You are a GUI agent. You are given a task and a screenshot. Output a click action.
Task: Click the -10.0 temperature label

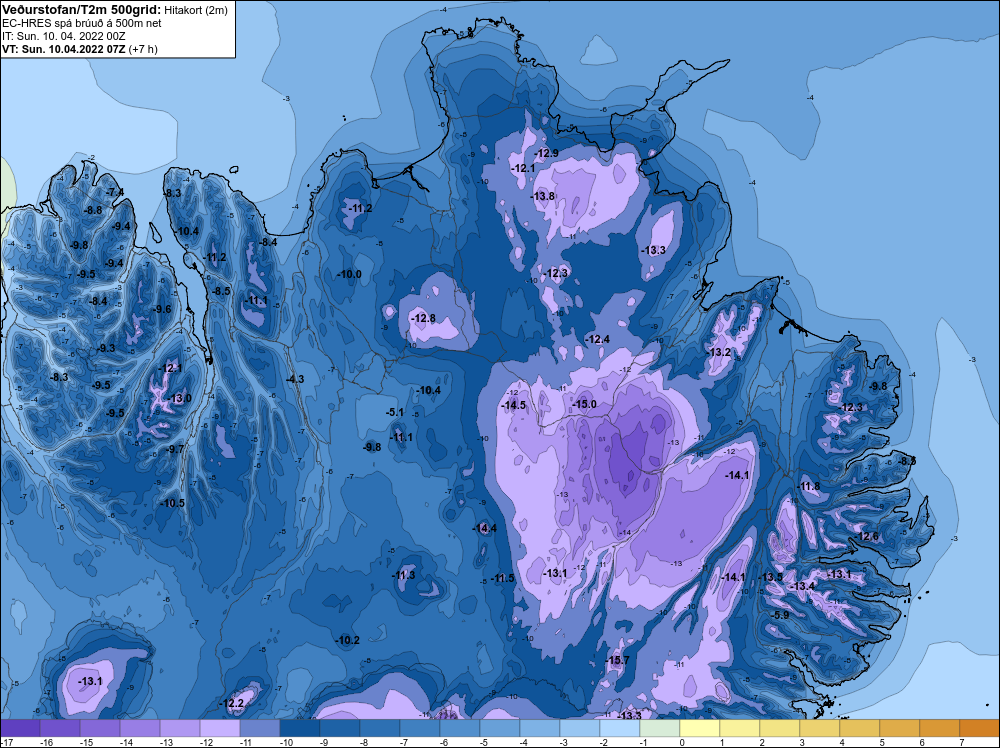pyautogui.click(x=349, y=274)
